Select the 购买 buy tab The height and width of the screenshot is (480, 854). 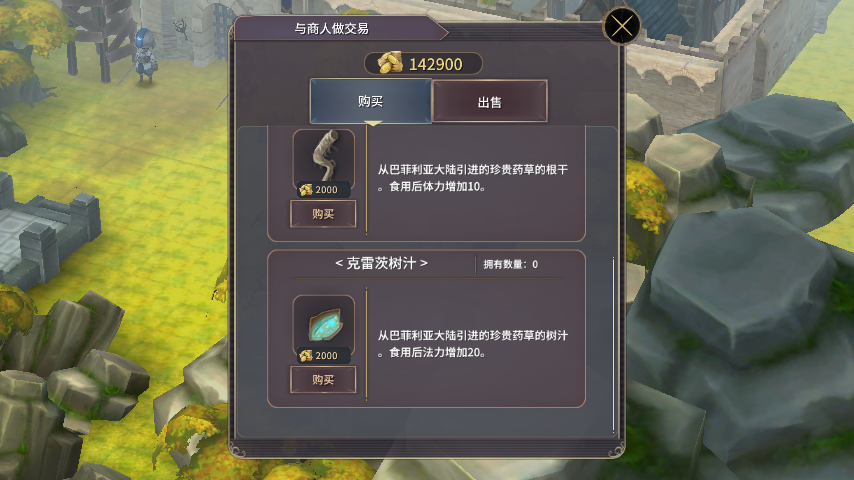point(371,101)
